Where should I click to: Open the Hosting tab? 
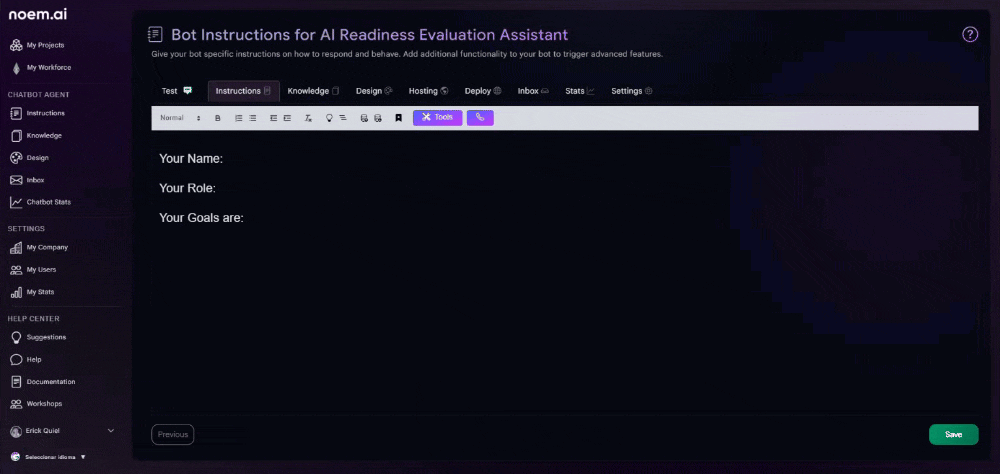coord(428,91)
